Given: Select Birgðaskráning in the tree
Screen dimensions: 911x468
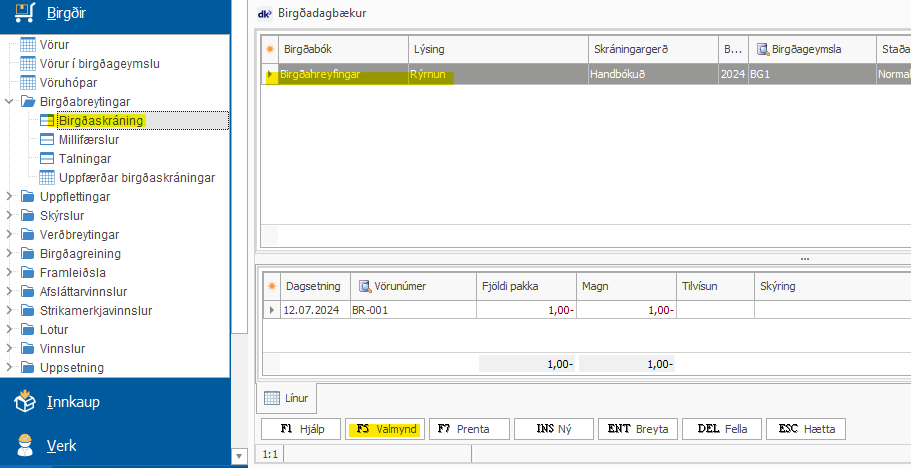Looking at the screenshot, I should tap(100, 121).
